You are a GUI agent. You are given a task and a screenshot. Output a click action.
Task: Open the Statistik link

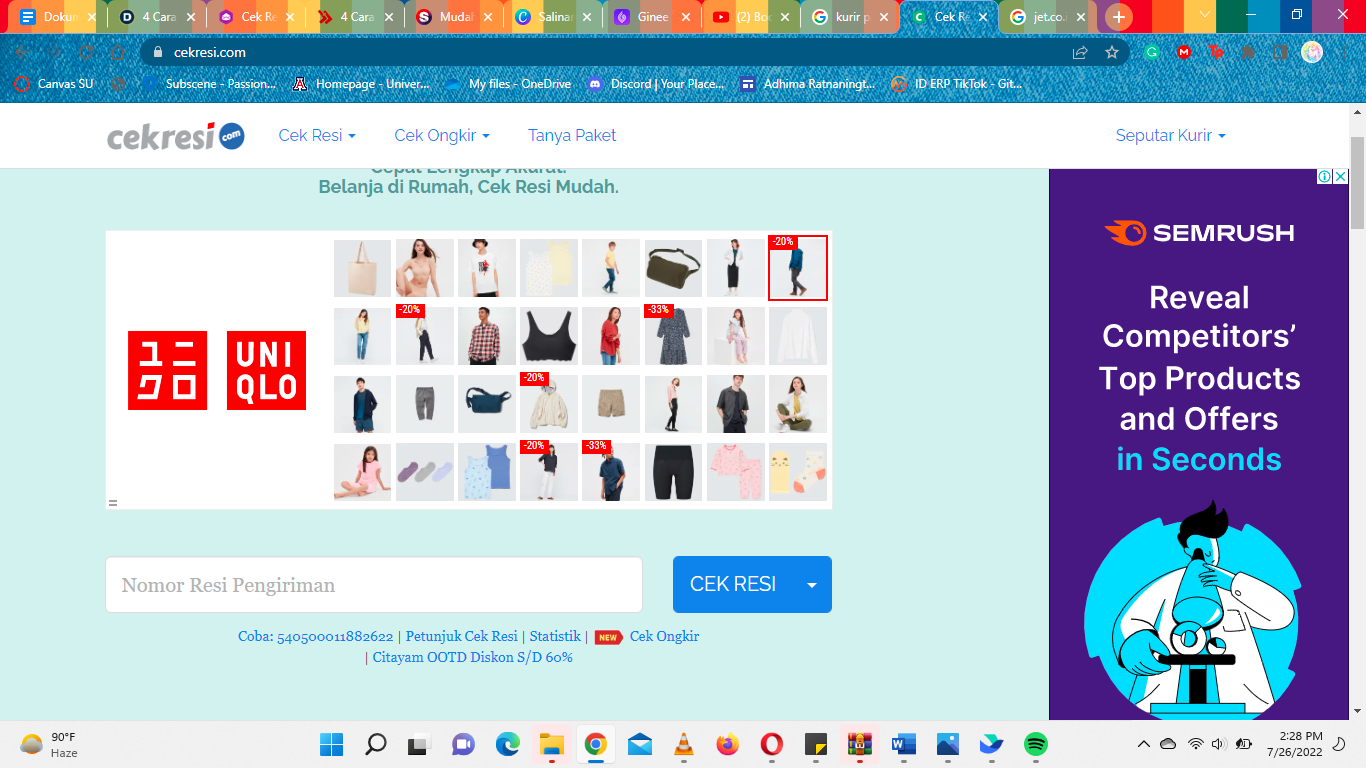(x=555, y=636)
